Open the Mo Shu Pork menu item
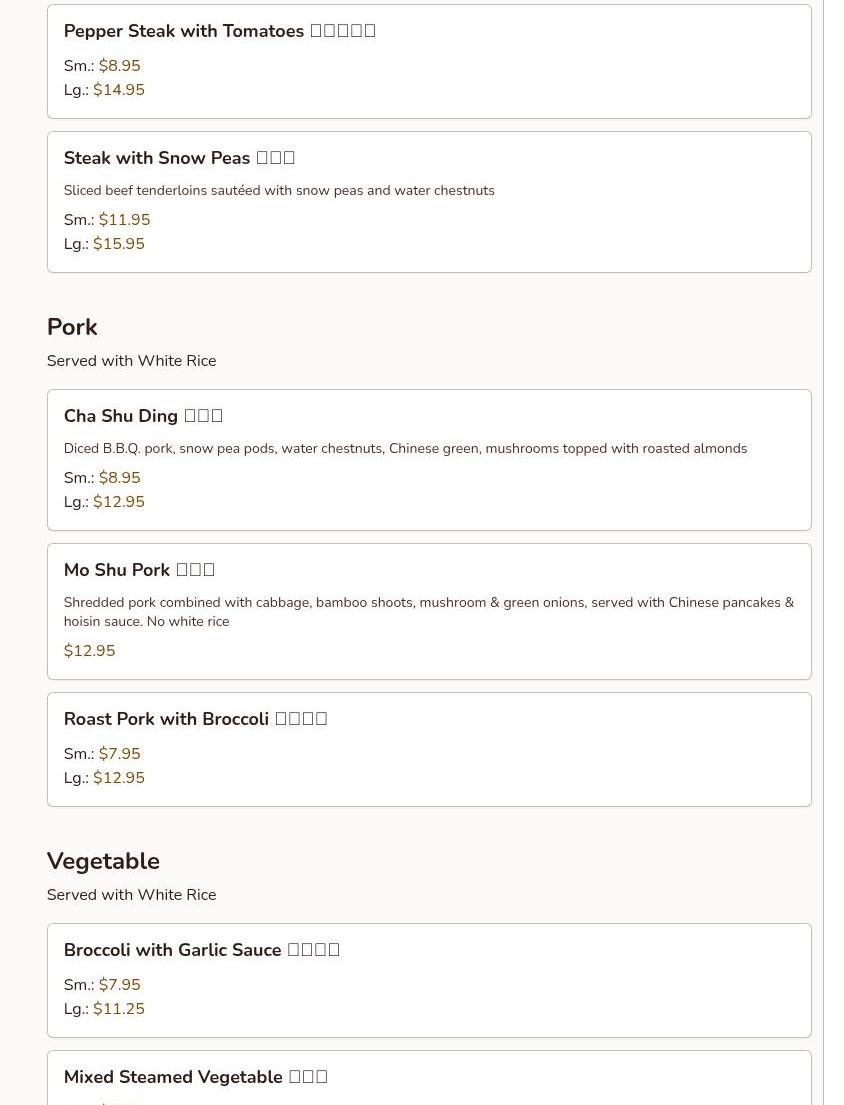 [x=139, y=570]
